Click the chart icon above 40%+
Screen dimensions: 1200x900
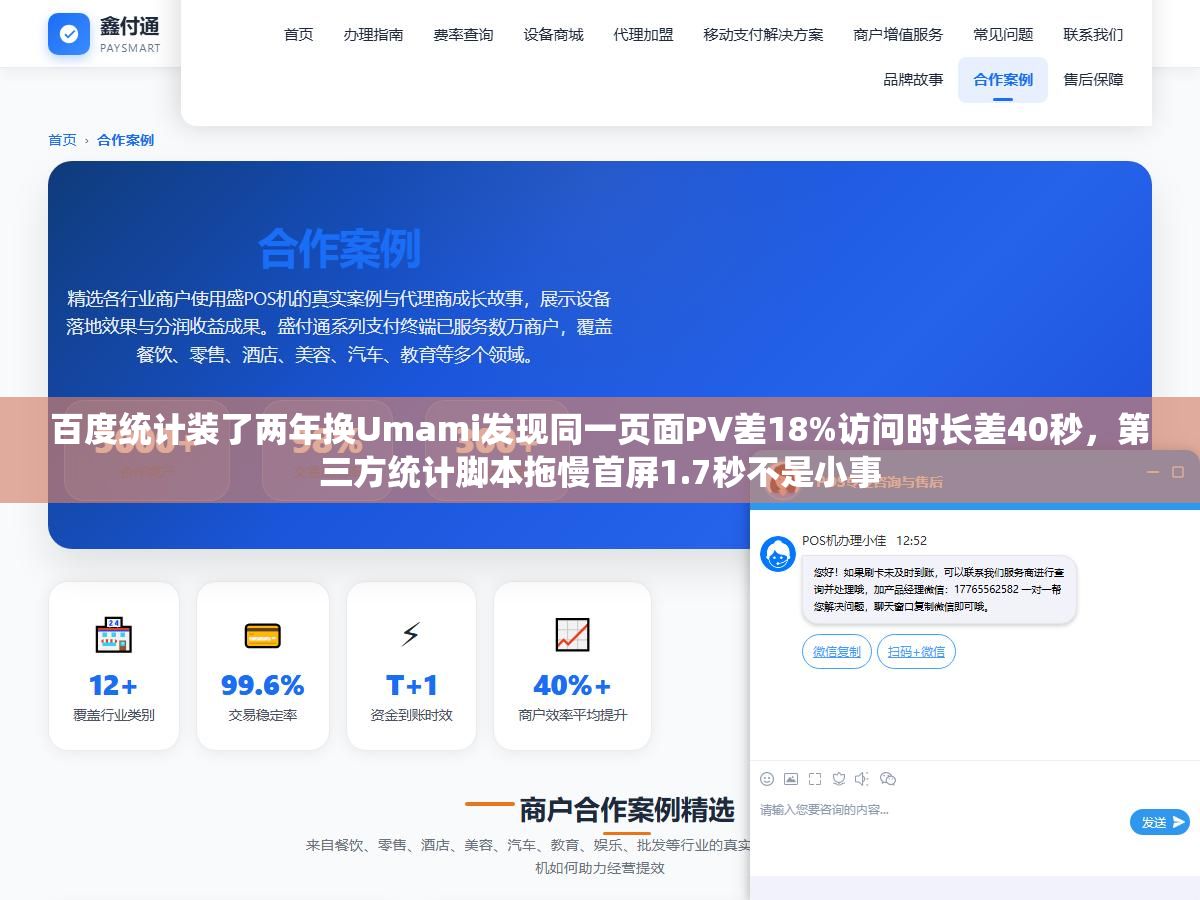(572, 635)
